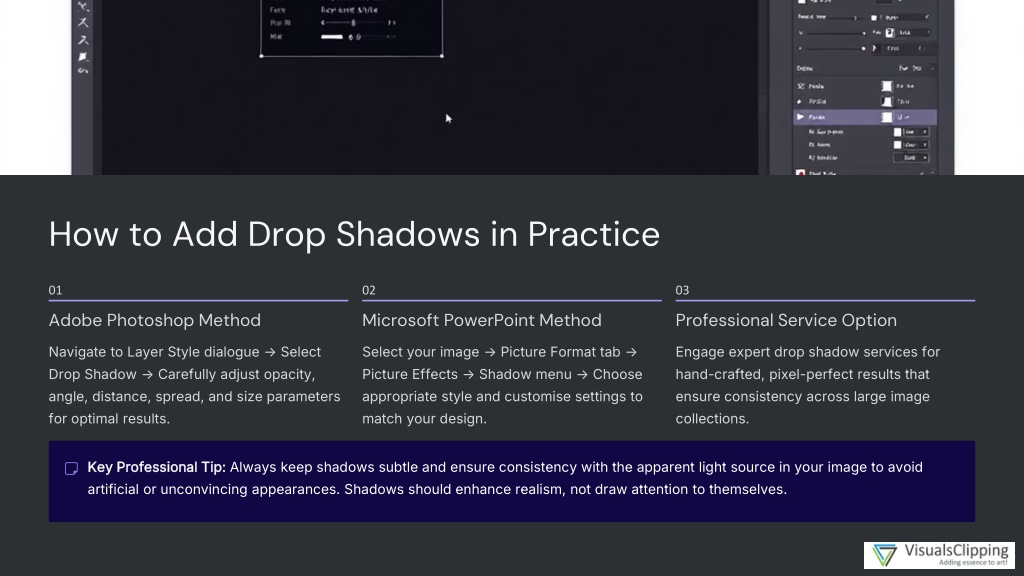Select the Adobe Photoshop Method heading

(x=154, y=320)
